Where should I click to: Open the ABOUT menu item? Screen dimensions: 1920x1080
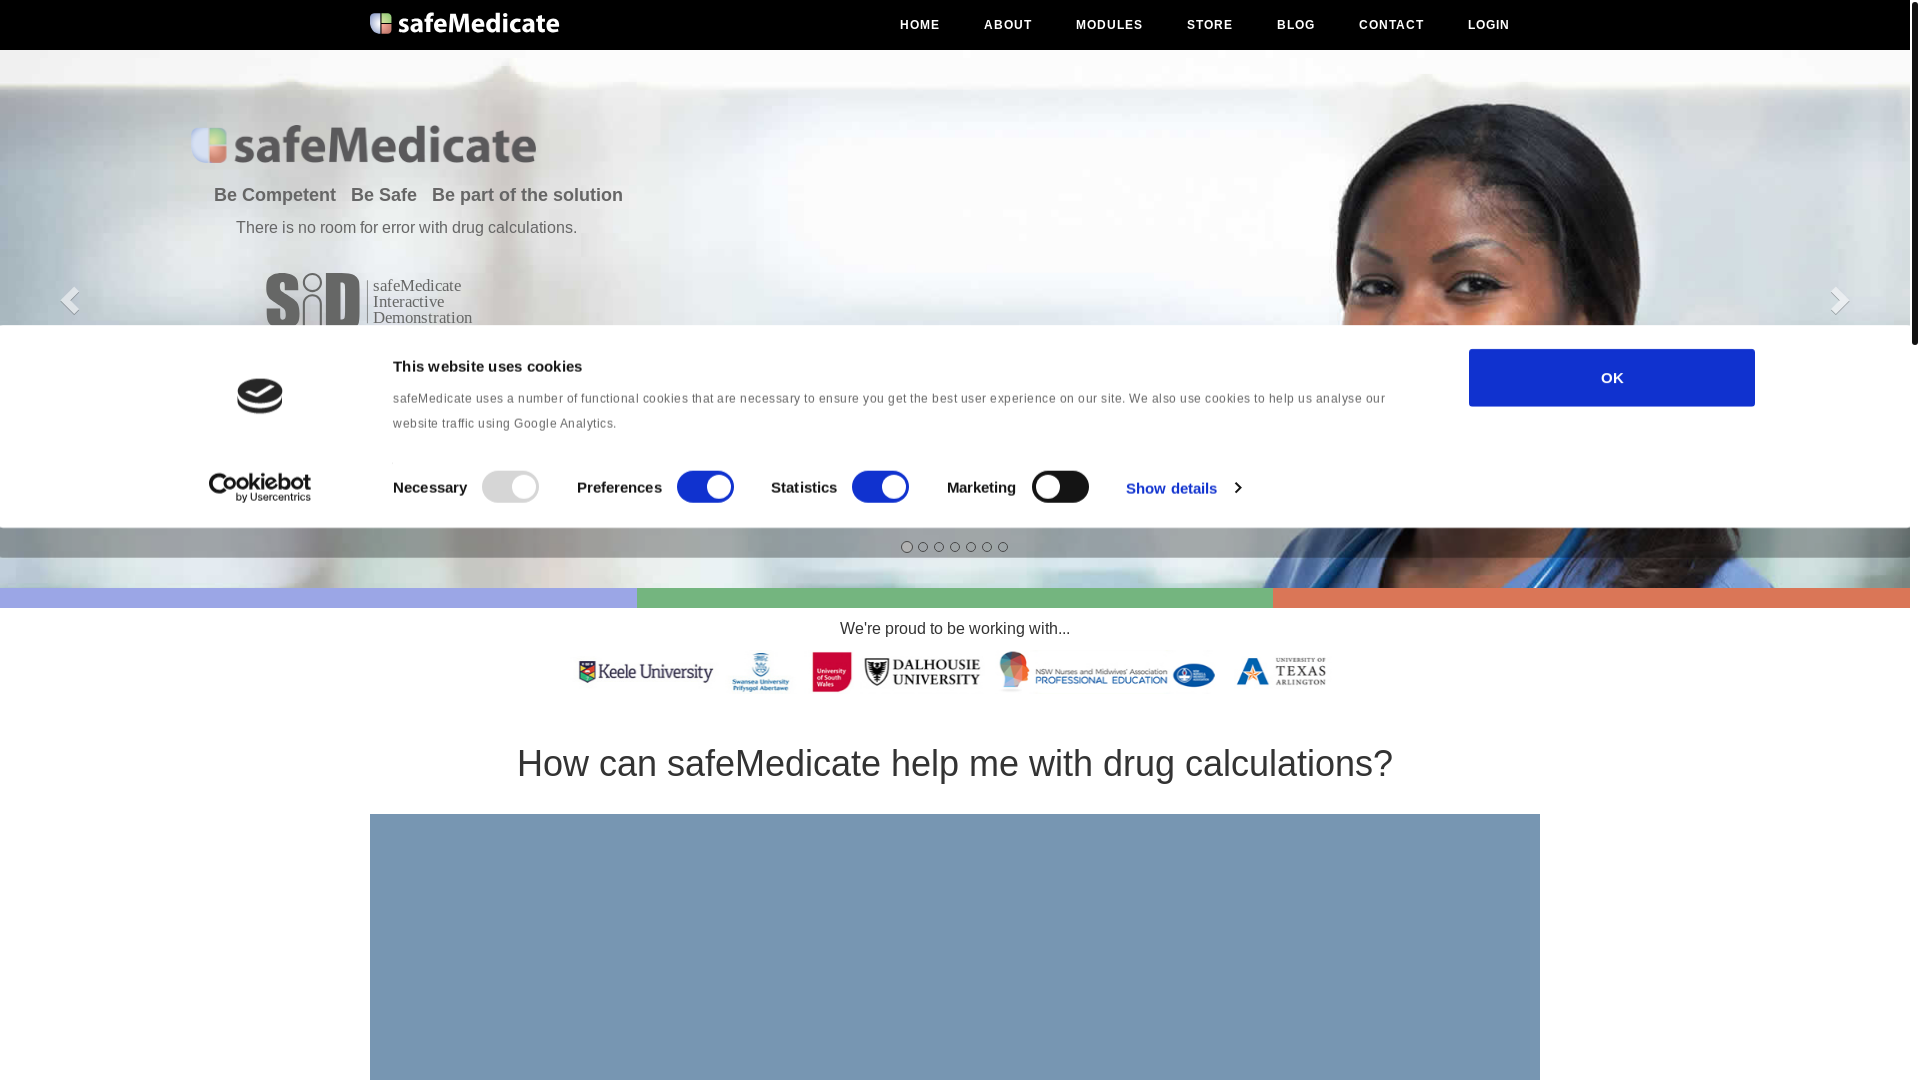[1008, 25]
